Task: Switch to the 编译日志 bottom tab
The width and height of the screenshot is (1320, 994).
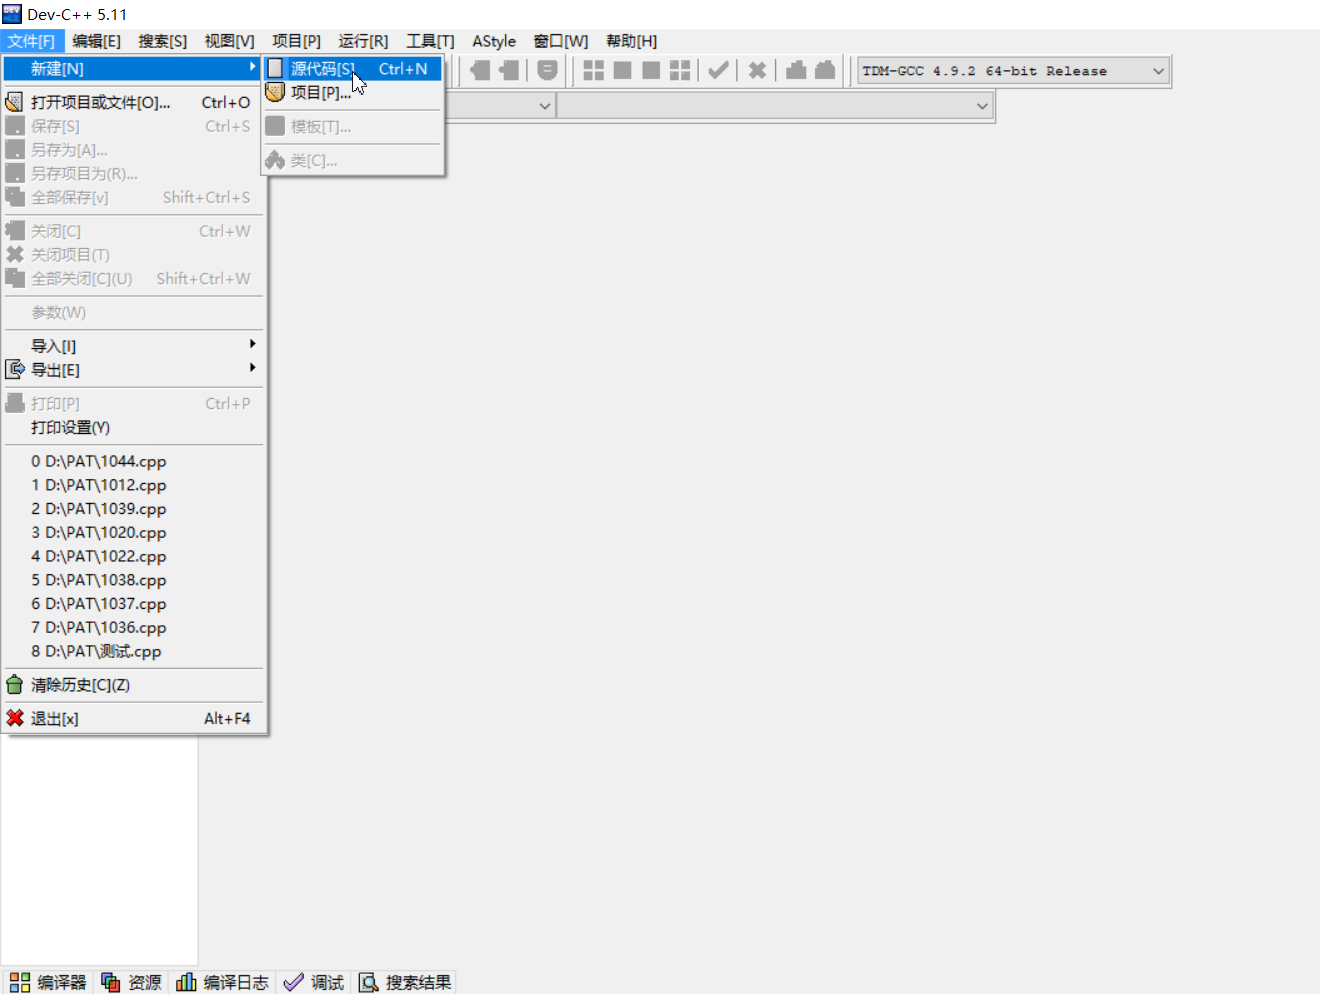Action: (x=222, y=982)
